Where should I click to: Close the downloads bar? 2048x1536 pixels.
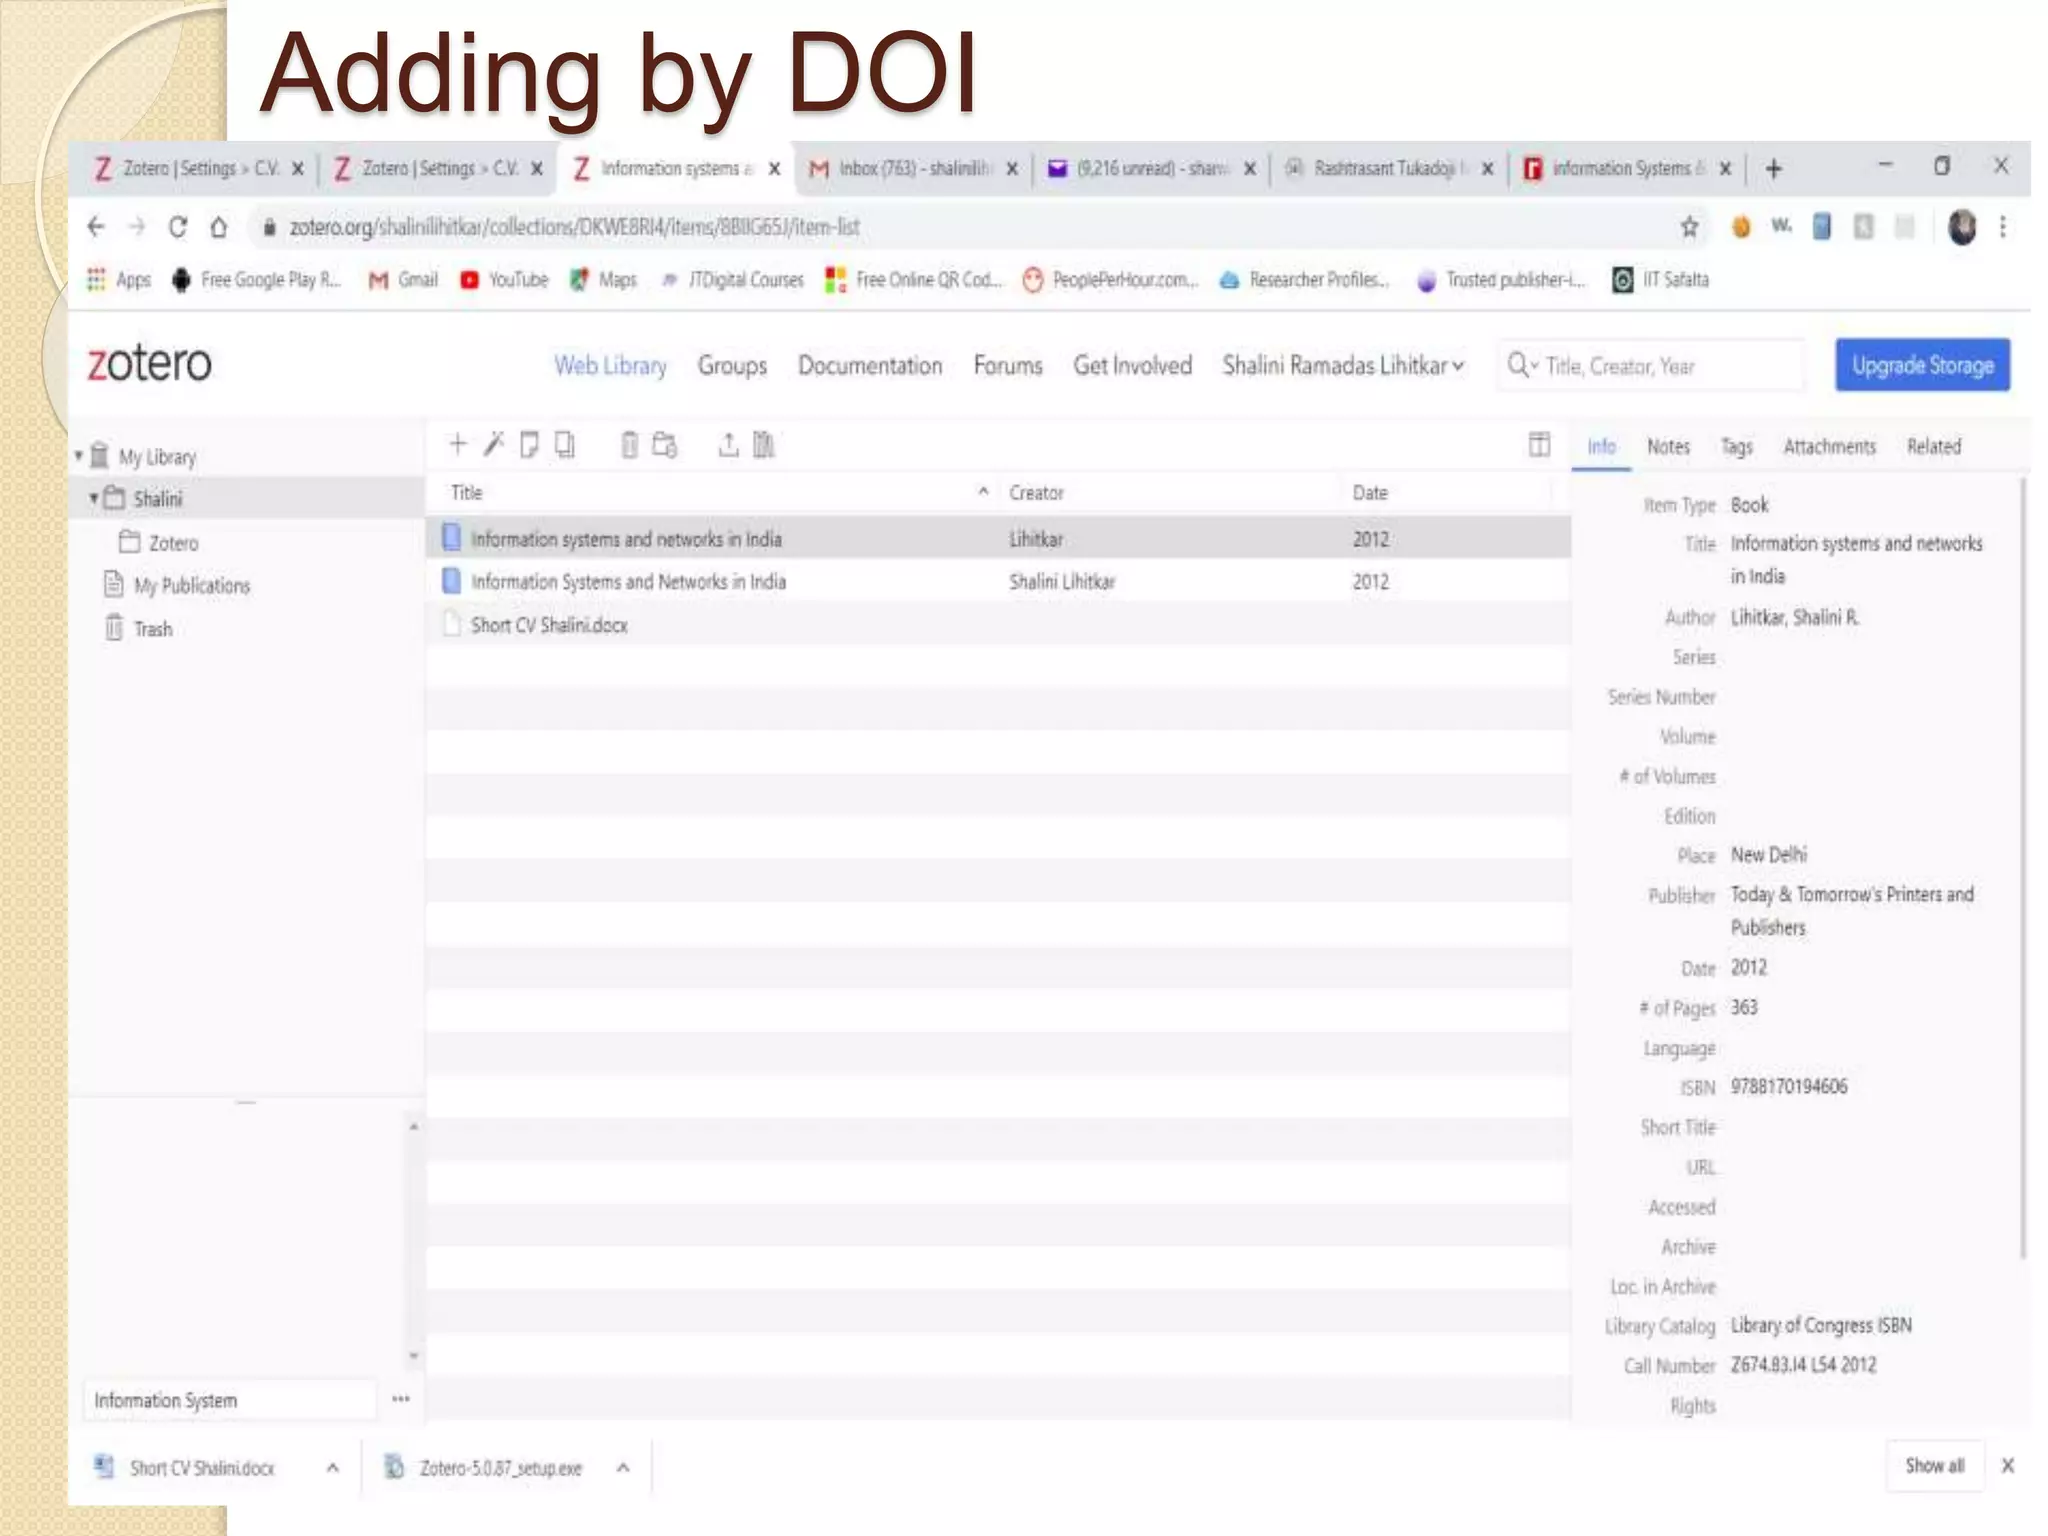click(x=2007, y=1465)
